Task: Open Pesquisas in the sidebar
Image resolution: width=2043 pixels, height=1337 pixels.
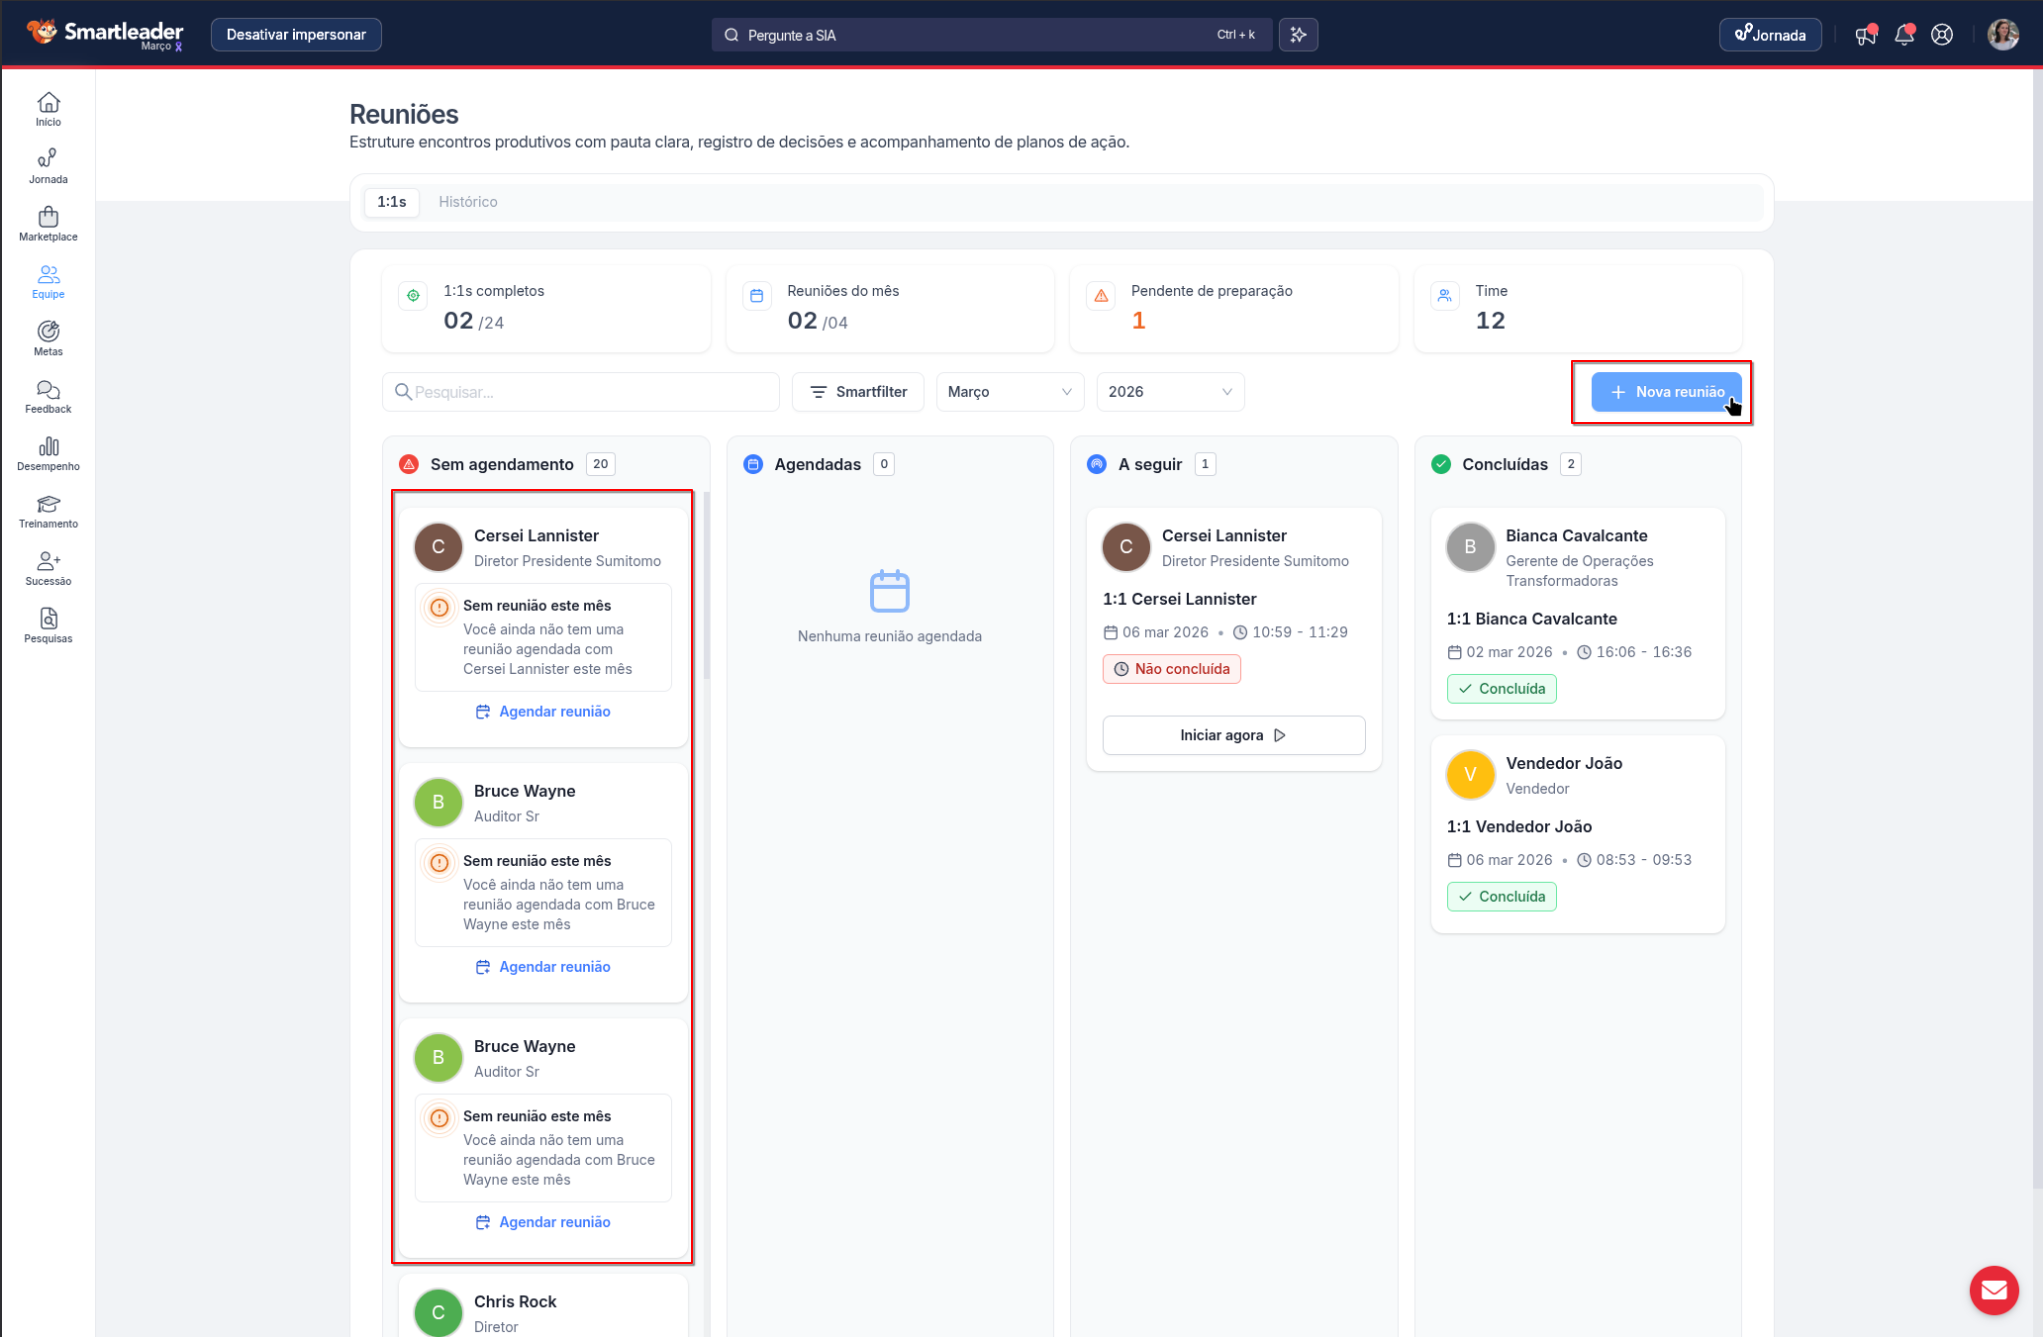Action: point(48,625)
